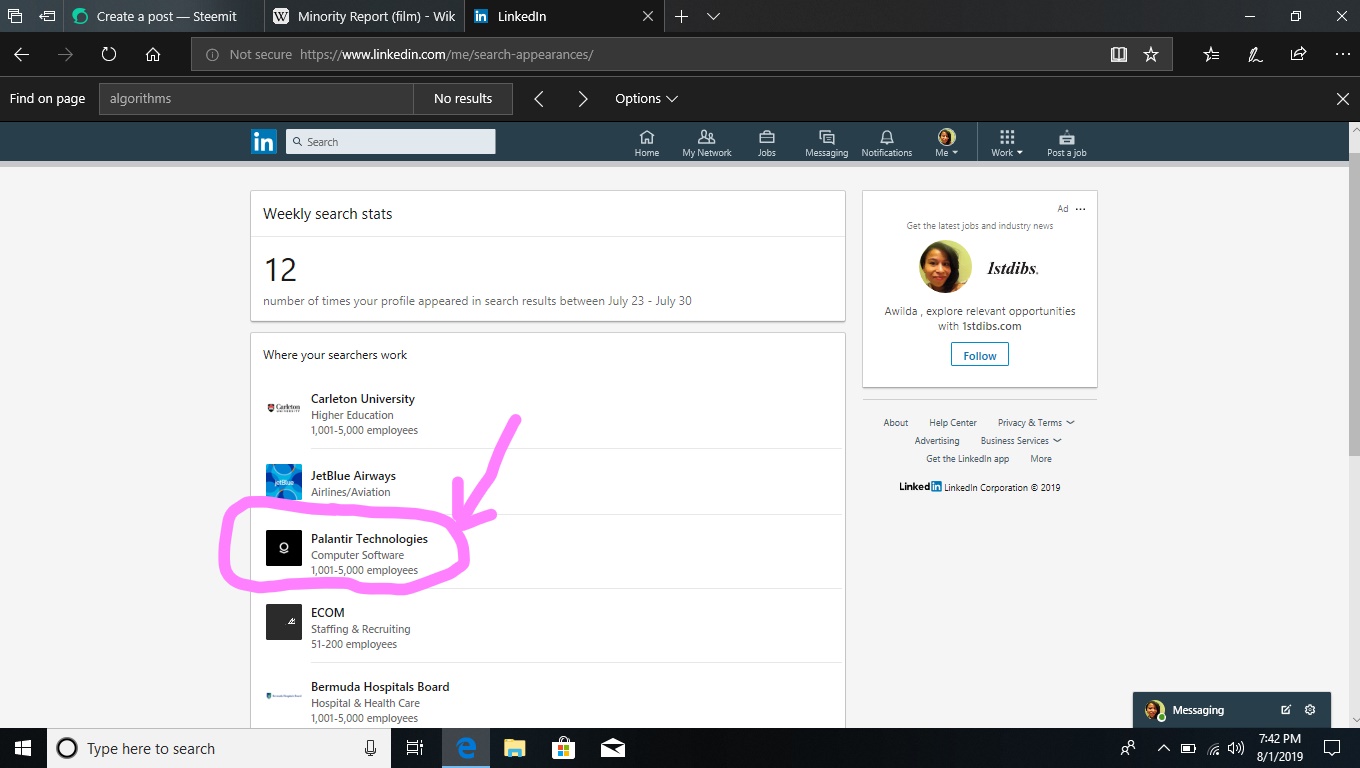Open ad options ellipsis menu

click(x=1080, y=209)
